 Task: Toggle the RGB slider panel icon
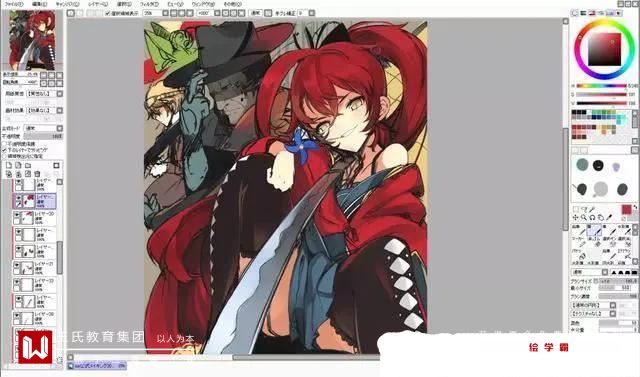pyautogui.click(x=584, y=13)
